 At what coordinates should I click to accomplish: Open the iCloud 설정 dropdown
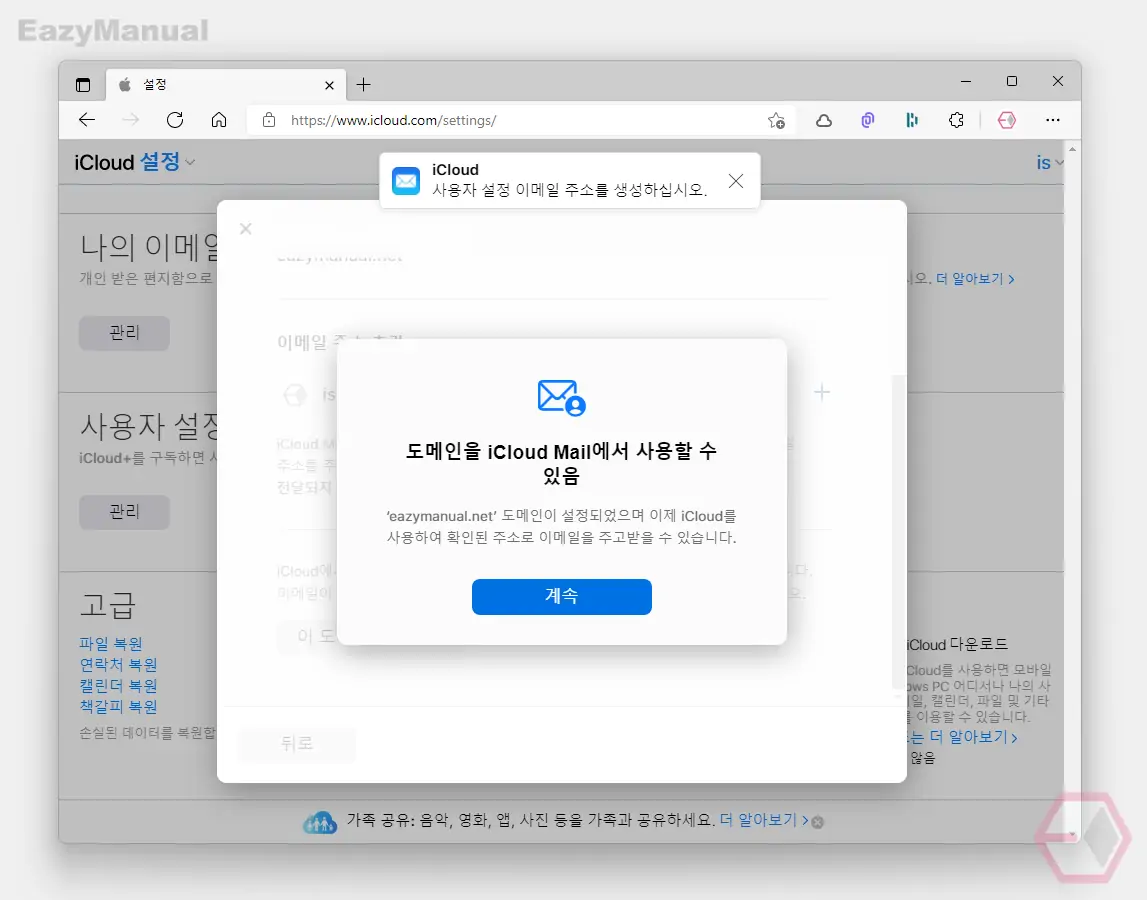pos(135,162)
